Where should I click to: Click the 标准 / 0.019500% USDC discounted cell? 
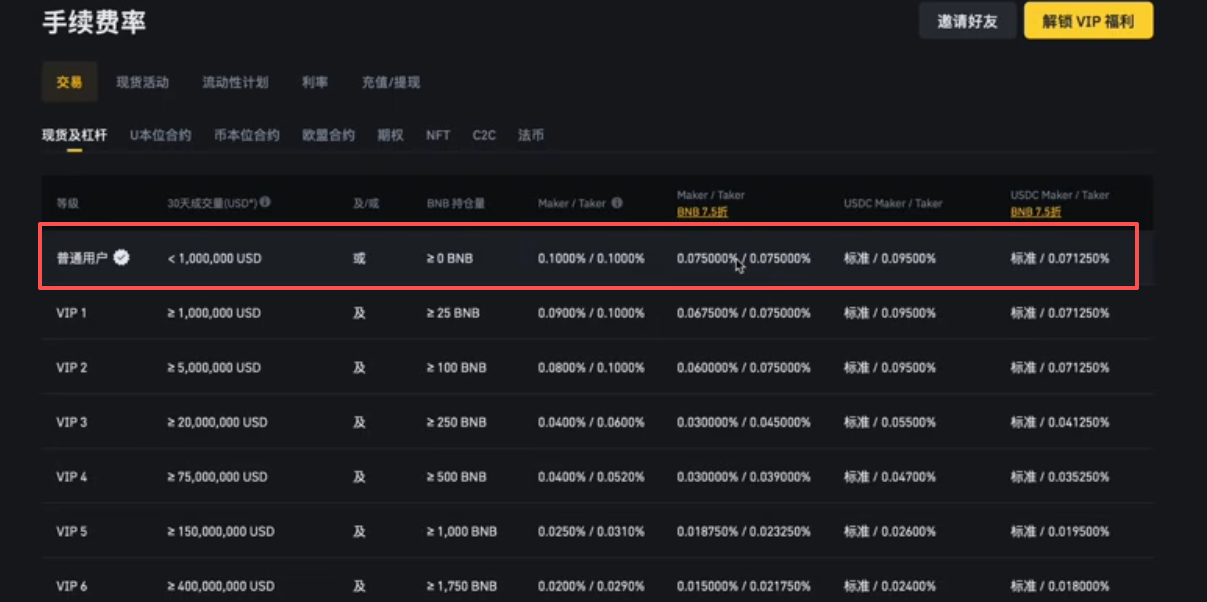point(1060,531)
